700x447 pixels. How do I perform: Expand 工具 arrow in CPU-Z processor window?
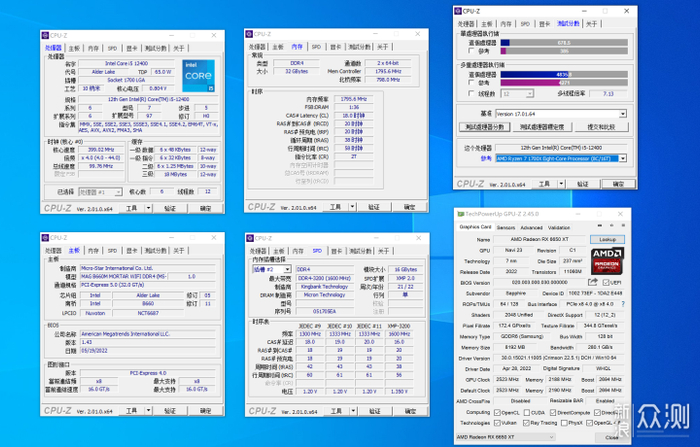pyautogui.click(x=148, y=208)
